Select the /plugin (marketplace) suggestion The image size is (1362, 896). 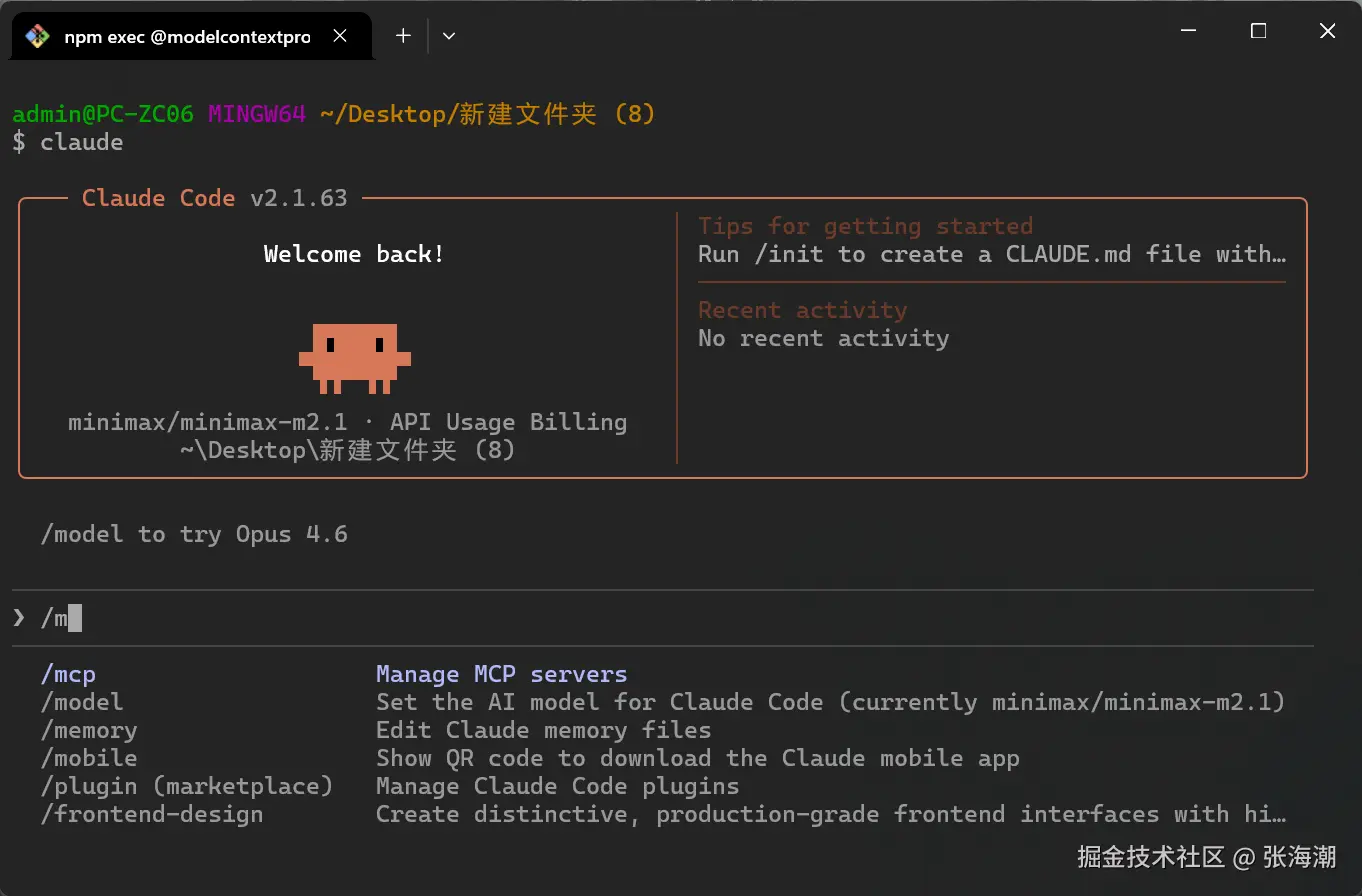(x=187, y=786)
